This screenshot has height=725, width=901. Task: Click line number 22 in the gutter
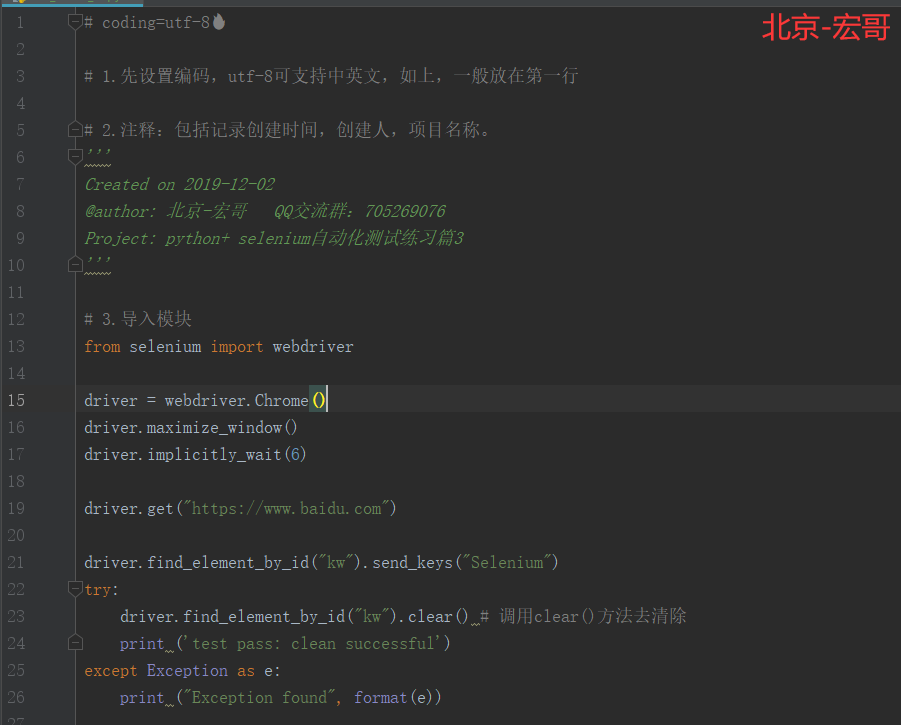(17, 589)
